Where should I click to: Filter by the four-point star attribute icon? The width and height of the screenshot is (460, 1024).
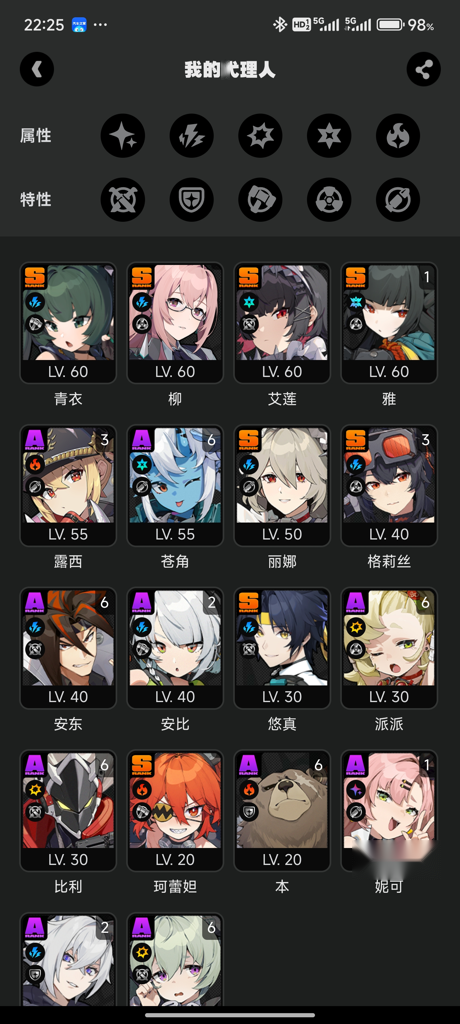point(123,136)
